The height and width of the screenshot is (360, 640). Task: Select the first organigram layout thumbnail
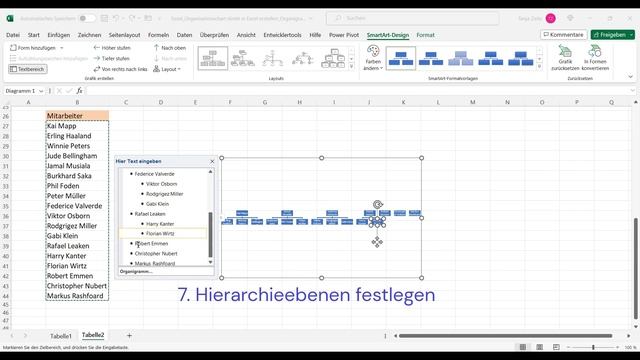(x=213, y=58)
